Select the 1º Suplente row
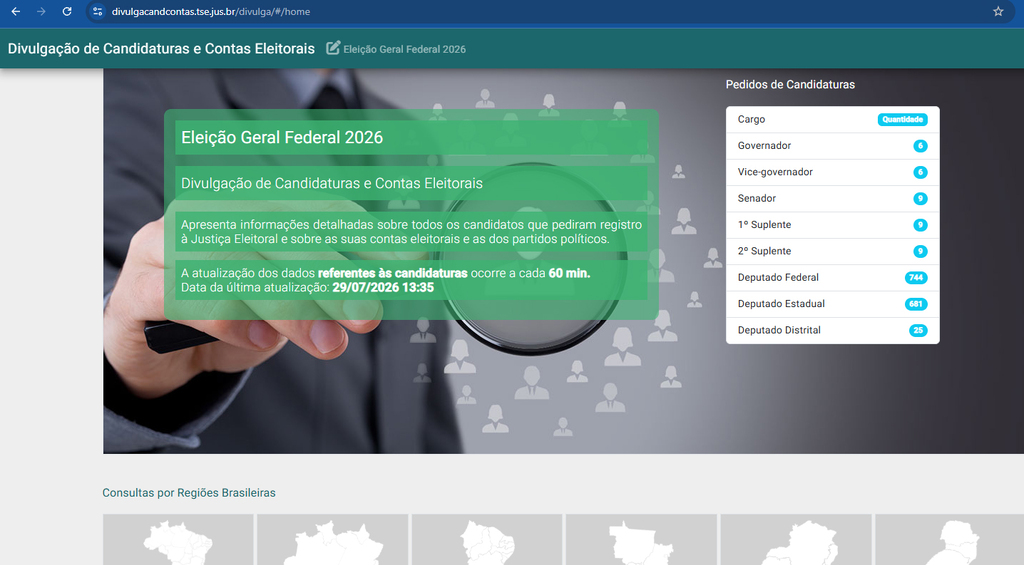1024x565 pixels. (833, 225)
